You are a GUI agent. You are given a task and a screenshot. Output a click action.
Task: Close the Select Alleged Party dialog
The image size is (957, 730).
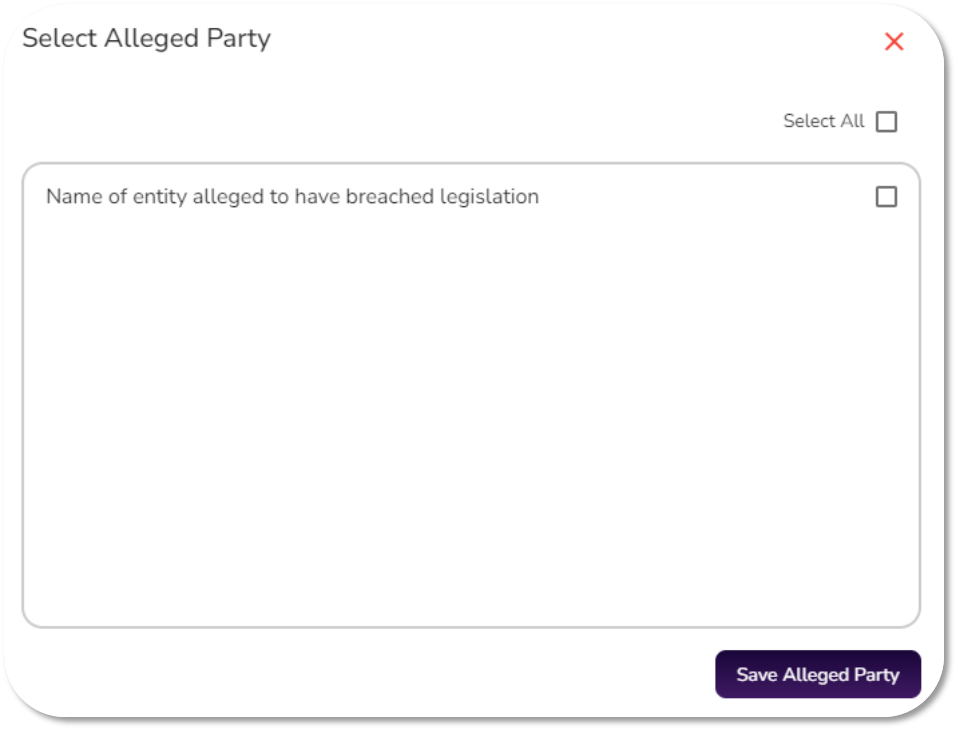click(x=894, y=42)
